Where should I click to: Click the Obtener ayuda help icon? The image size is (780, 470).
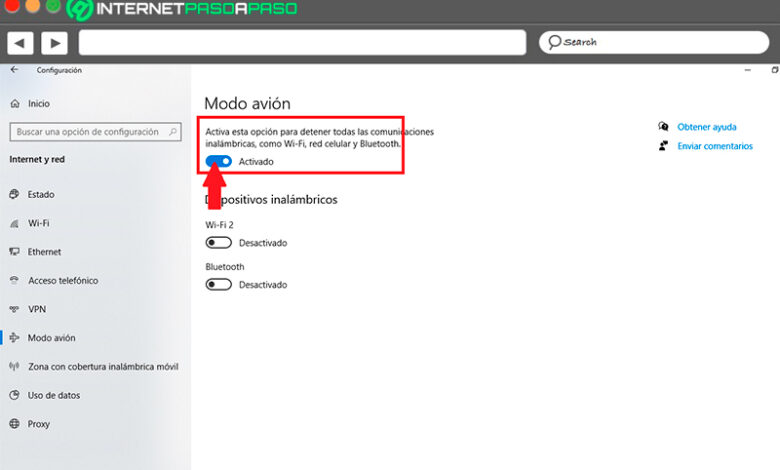point(663,126)
